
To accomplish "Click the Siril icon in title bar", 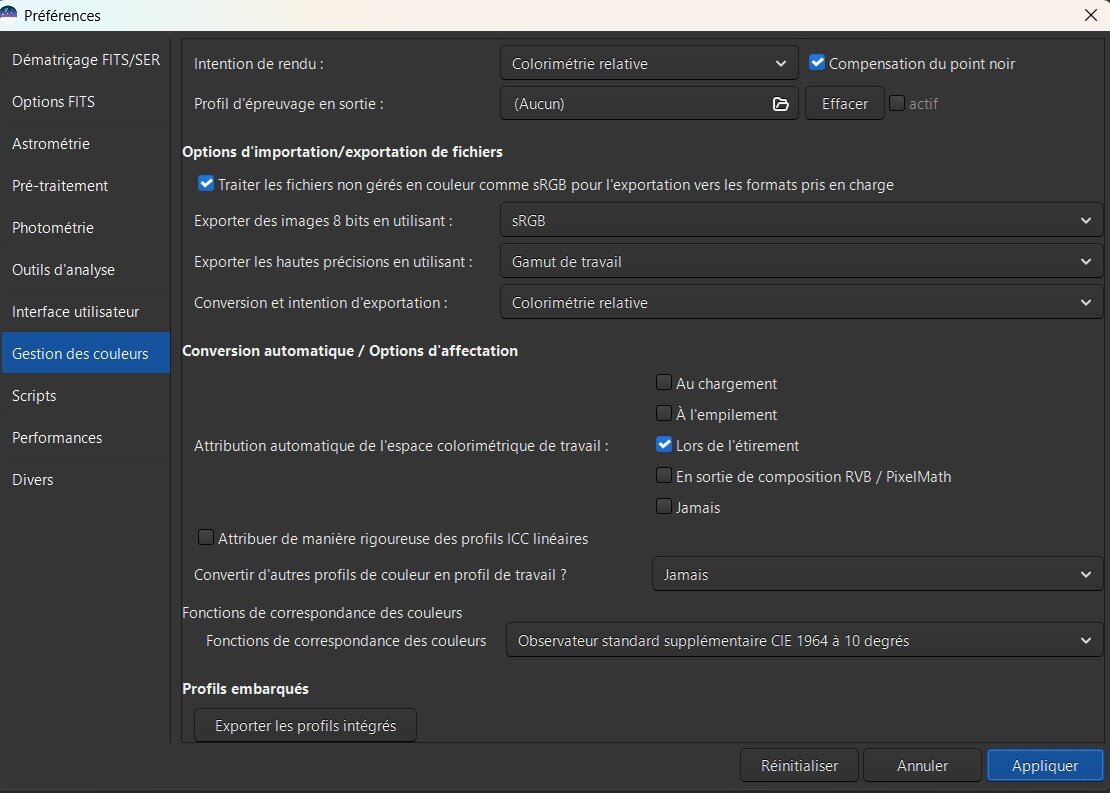I will (9, 14).
